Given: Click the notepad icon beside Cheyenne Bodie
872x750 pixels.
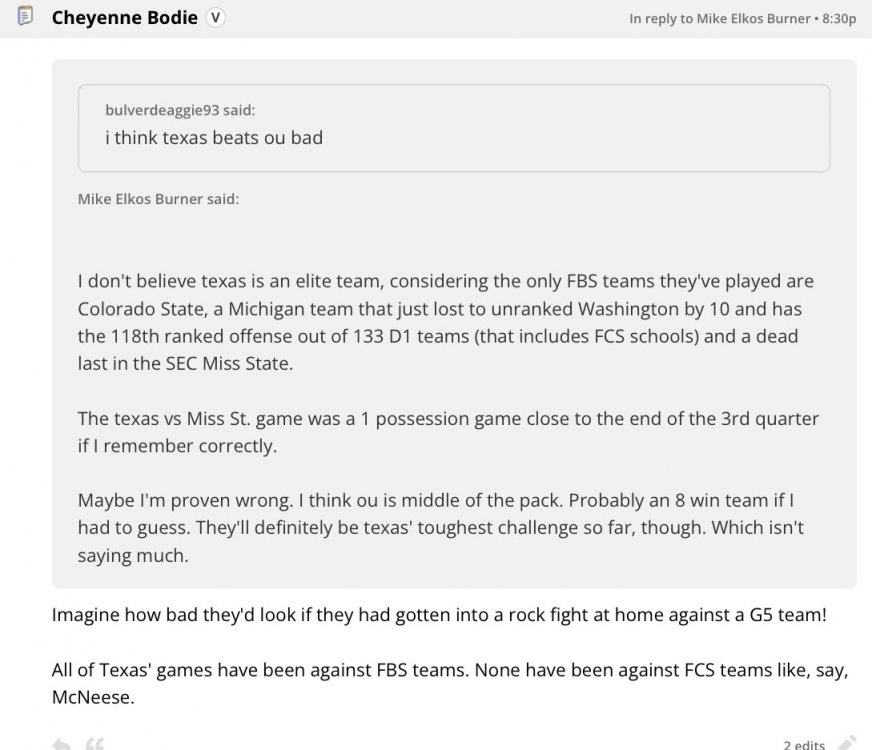Looking at the screenshot, I should (x=27, y=18).
